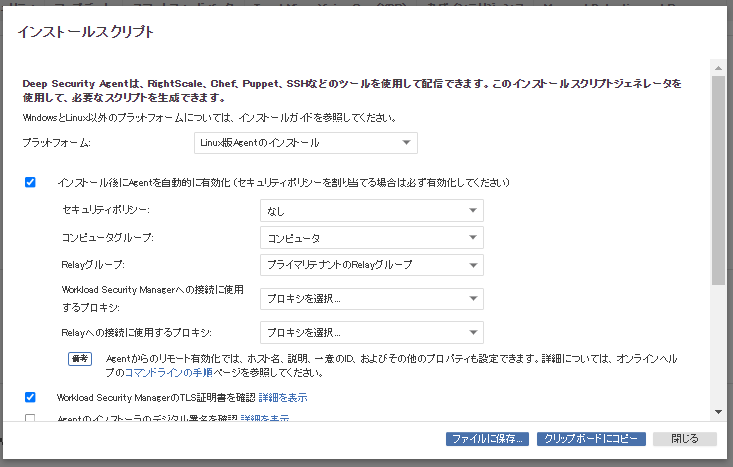Open the セキュリティポリシー dropdown
Image resolution: width=733 pixels, height=467 pixels.
click(x=372, y=211)
